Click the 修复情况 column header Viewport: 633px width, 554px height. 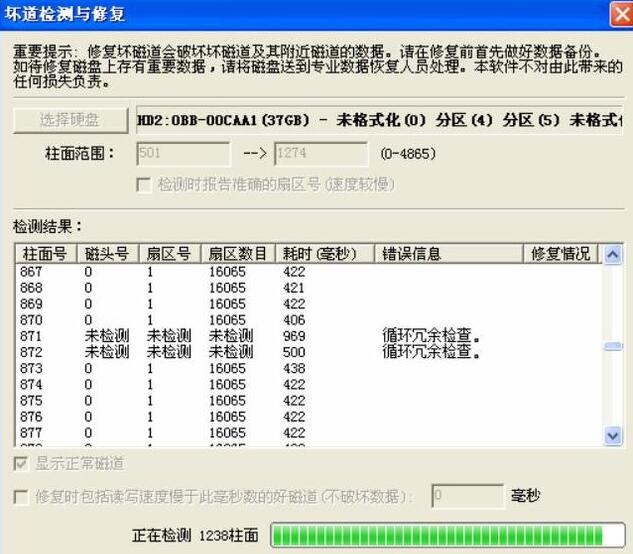click(x=560, y=254)
